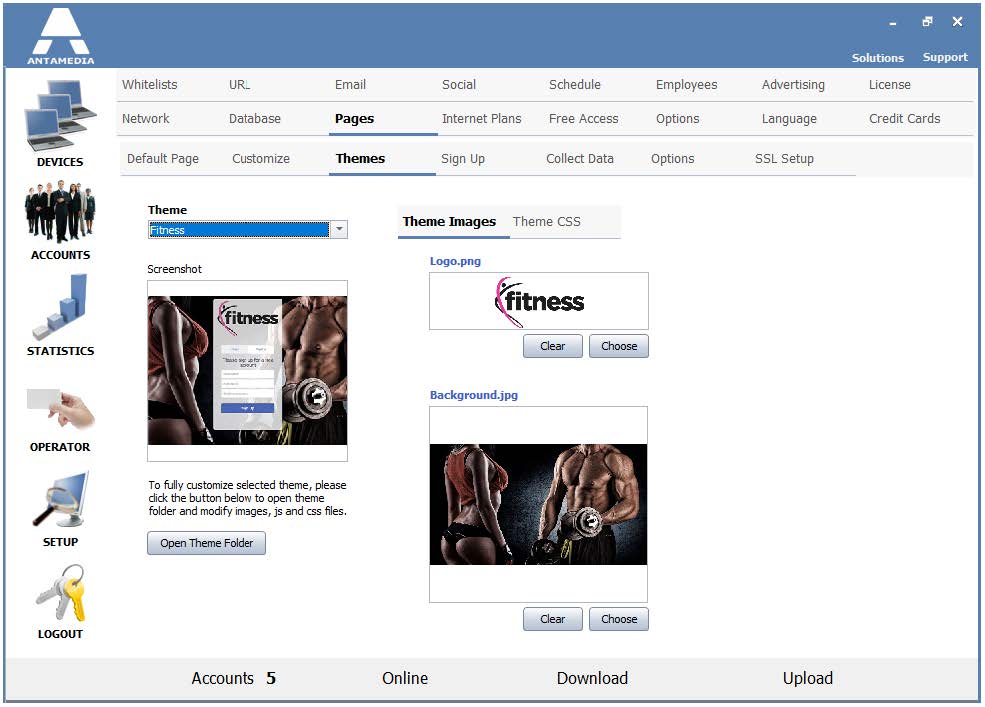Screen dimensions: 985x707
Task: Open the Options tab beside Free Access
Action: [x=677, y=119]
